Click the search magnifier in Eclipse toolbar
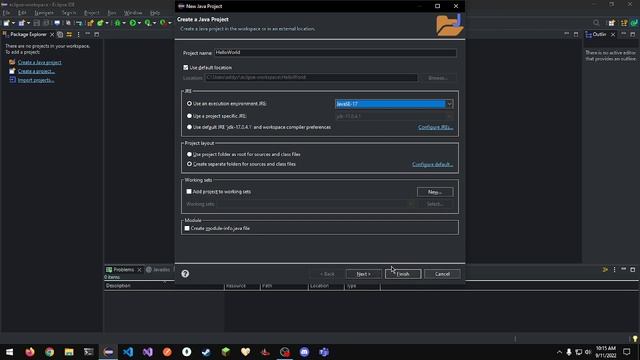This screenshot has width=640, height=360. coord(596,22)
